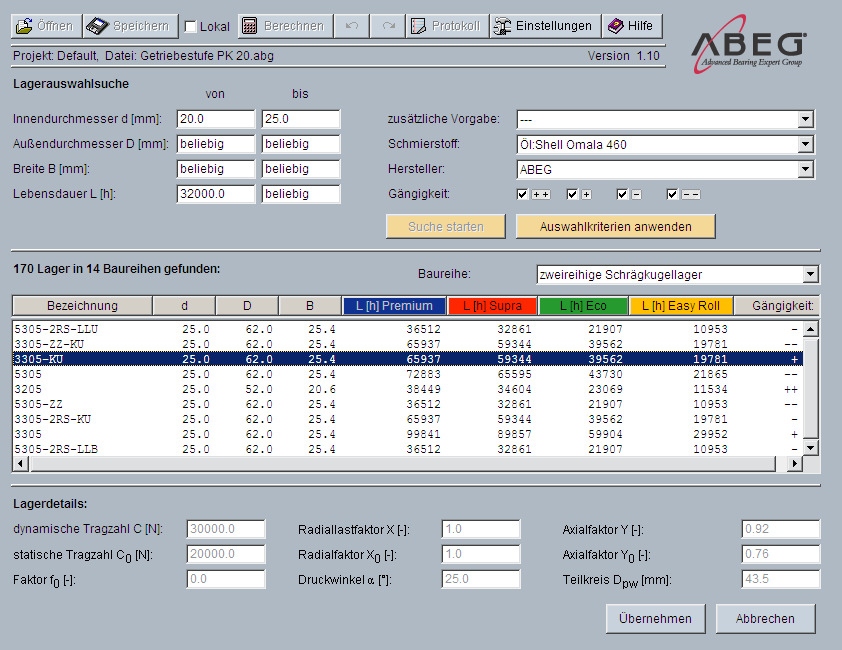Screen dimensions: 842x650
Task: Sort by L [h] Easy Roll column
Action: [x=681, y=306]
